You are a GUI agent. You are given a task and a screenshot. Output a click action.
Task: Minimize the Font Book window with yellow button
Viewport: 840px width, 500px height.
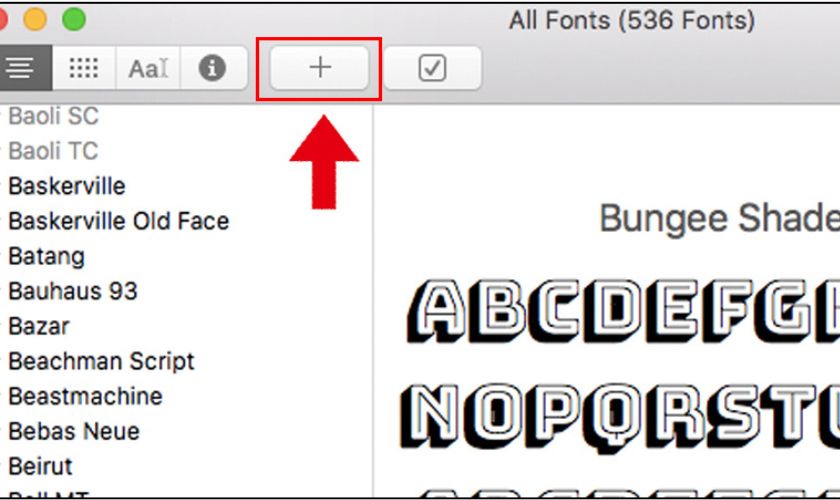(35, 19)
